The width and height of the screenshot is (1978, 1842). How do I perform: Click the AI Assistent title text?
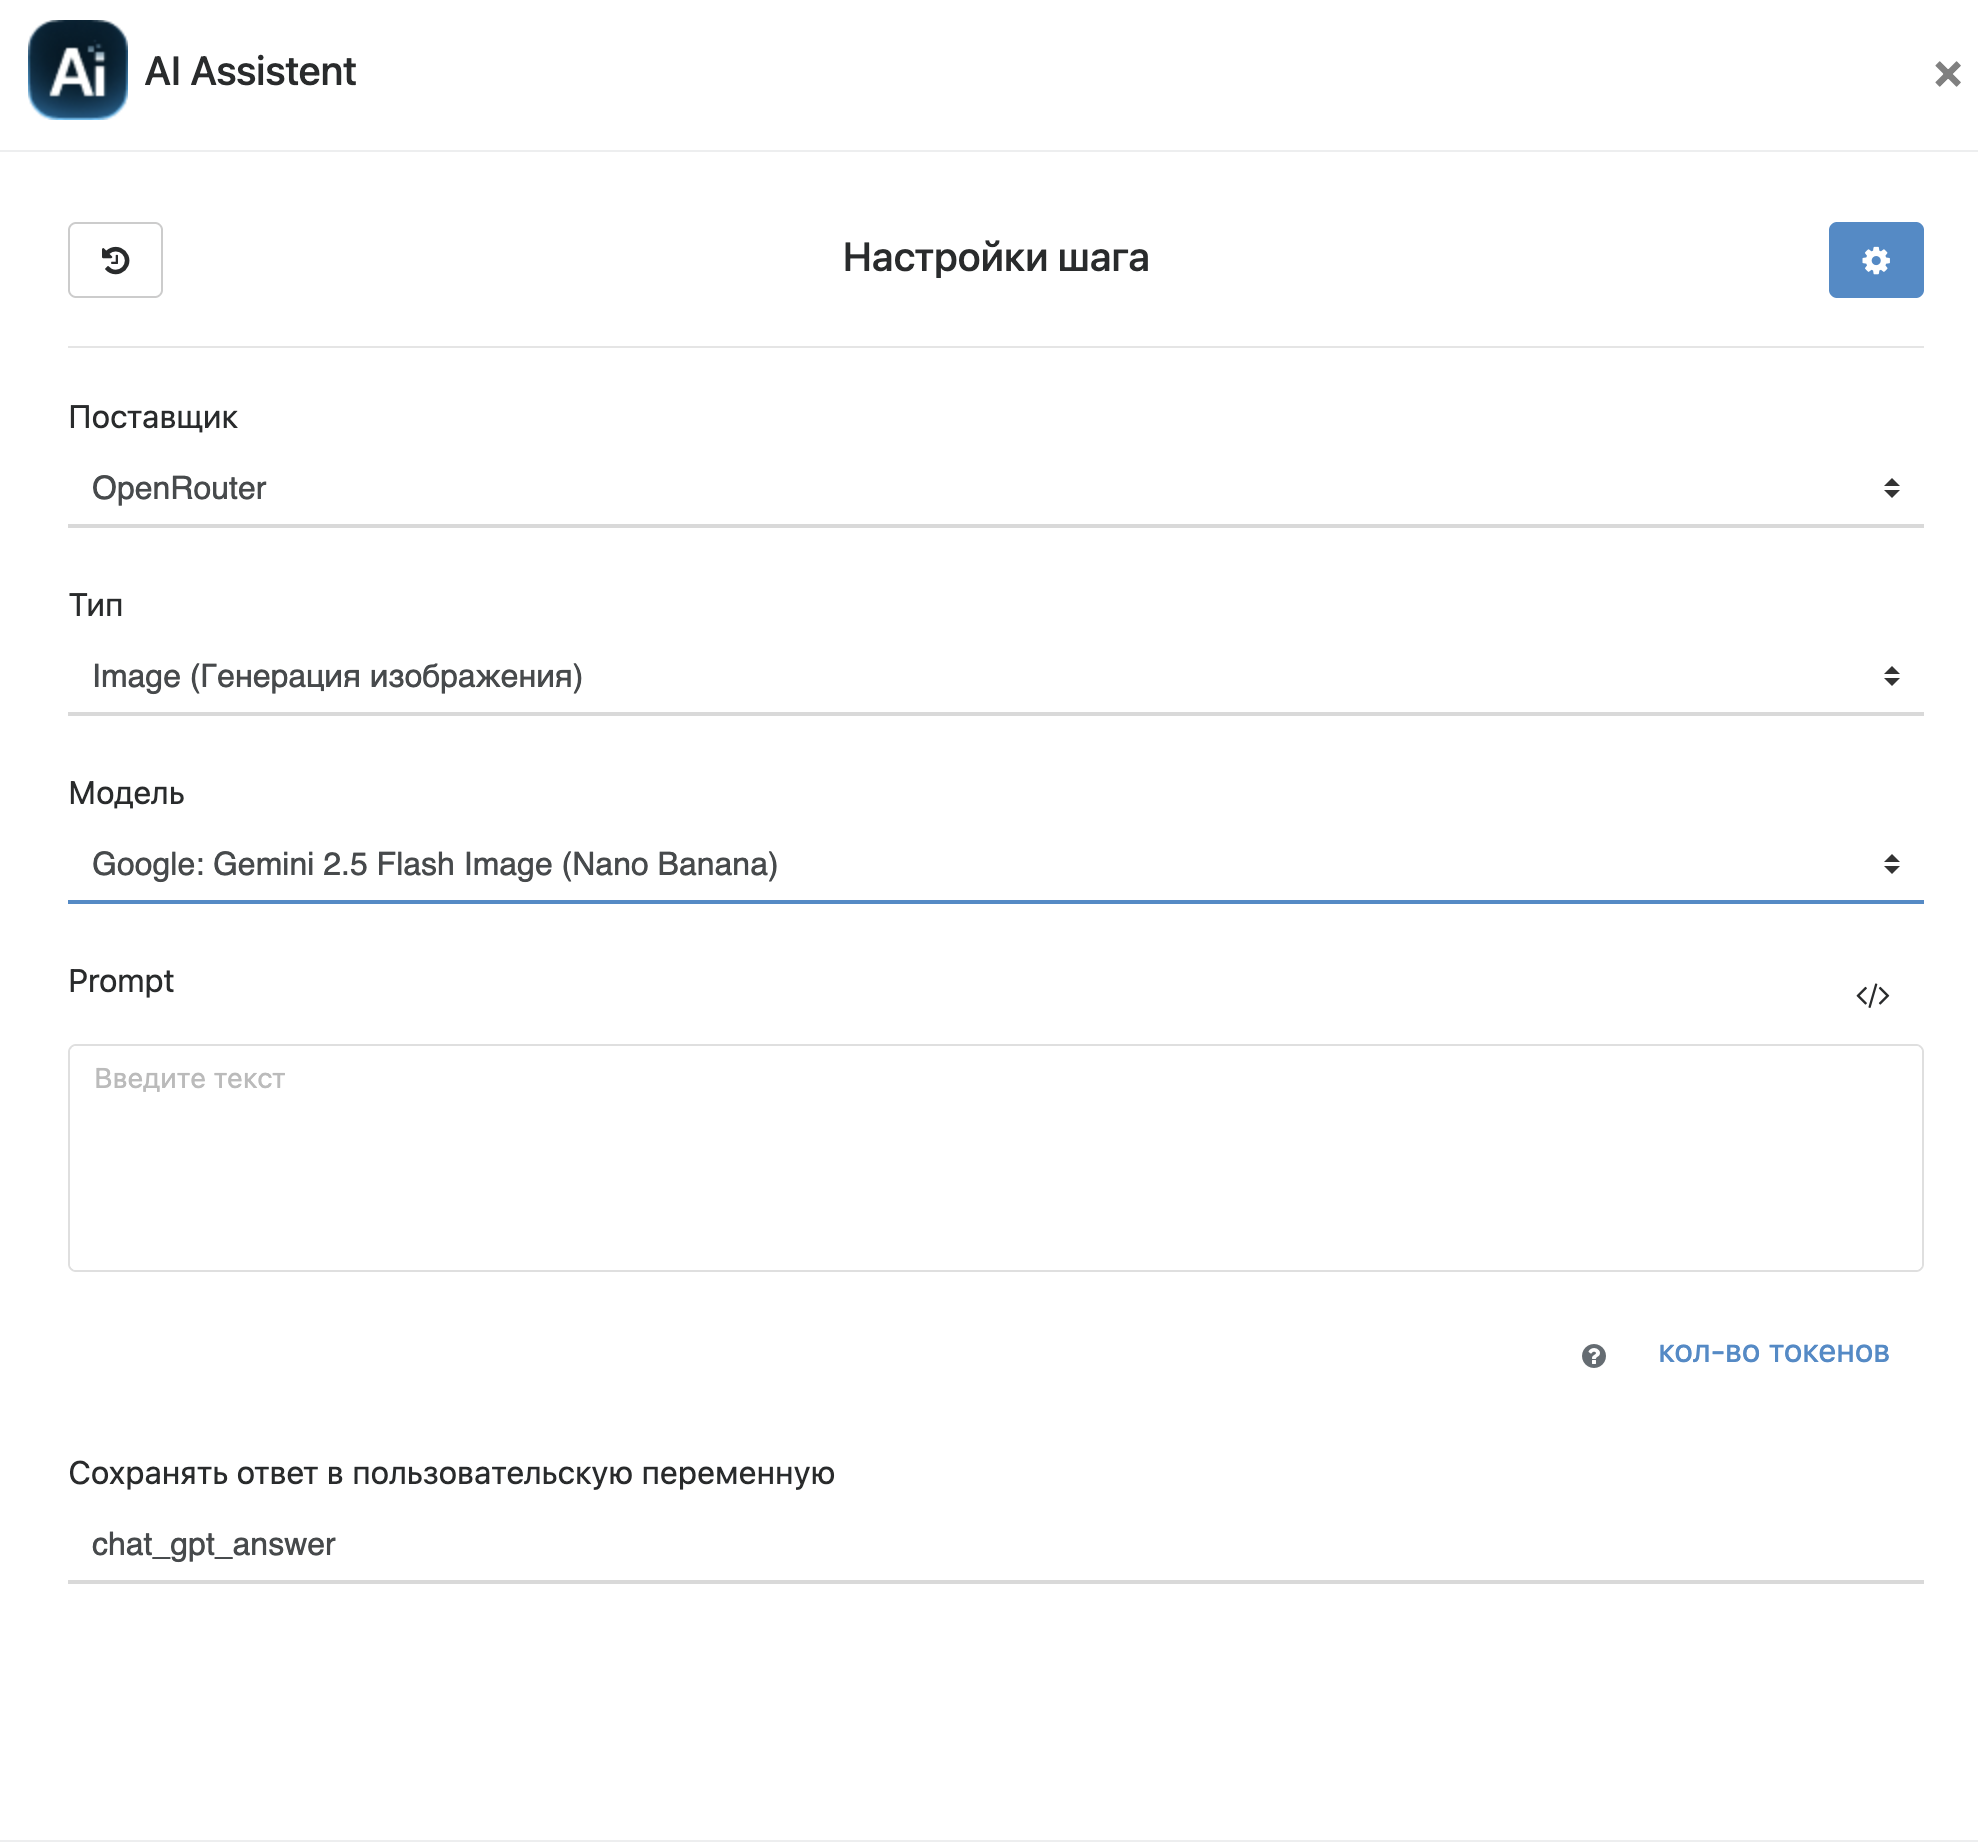[250, 72]
